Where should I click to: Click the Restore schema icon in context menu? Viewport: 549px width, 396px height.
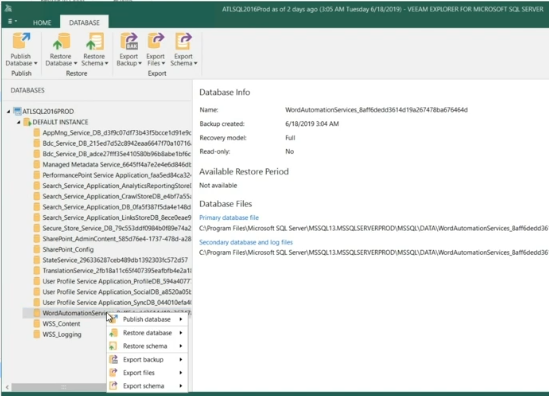[x=113, y=346]
